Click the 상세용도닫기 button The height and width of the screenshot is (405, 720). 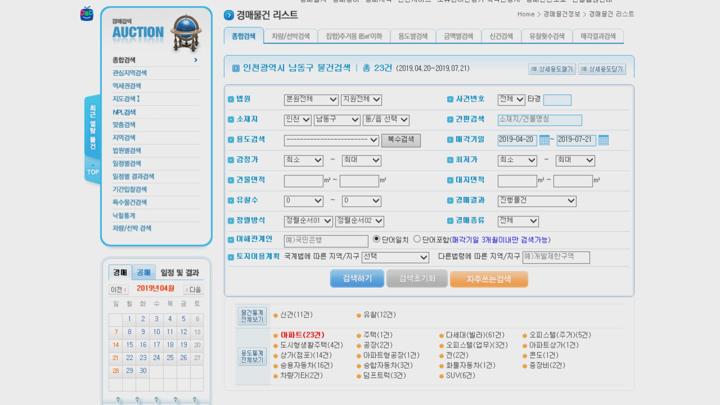click(x=602, y=69)
